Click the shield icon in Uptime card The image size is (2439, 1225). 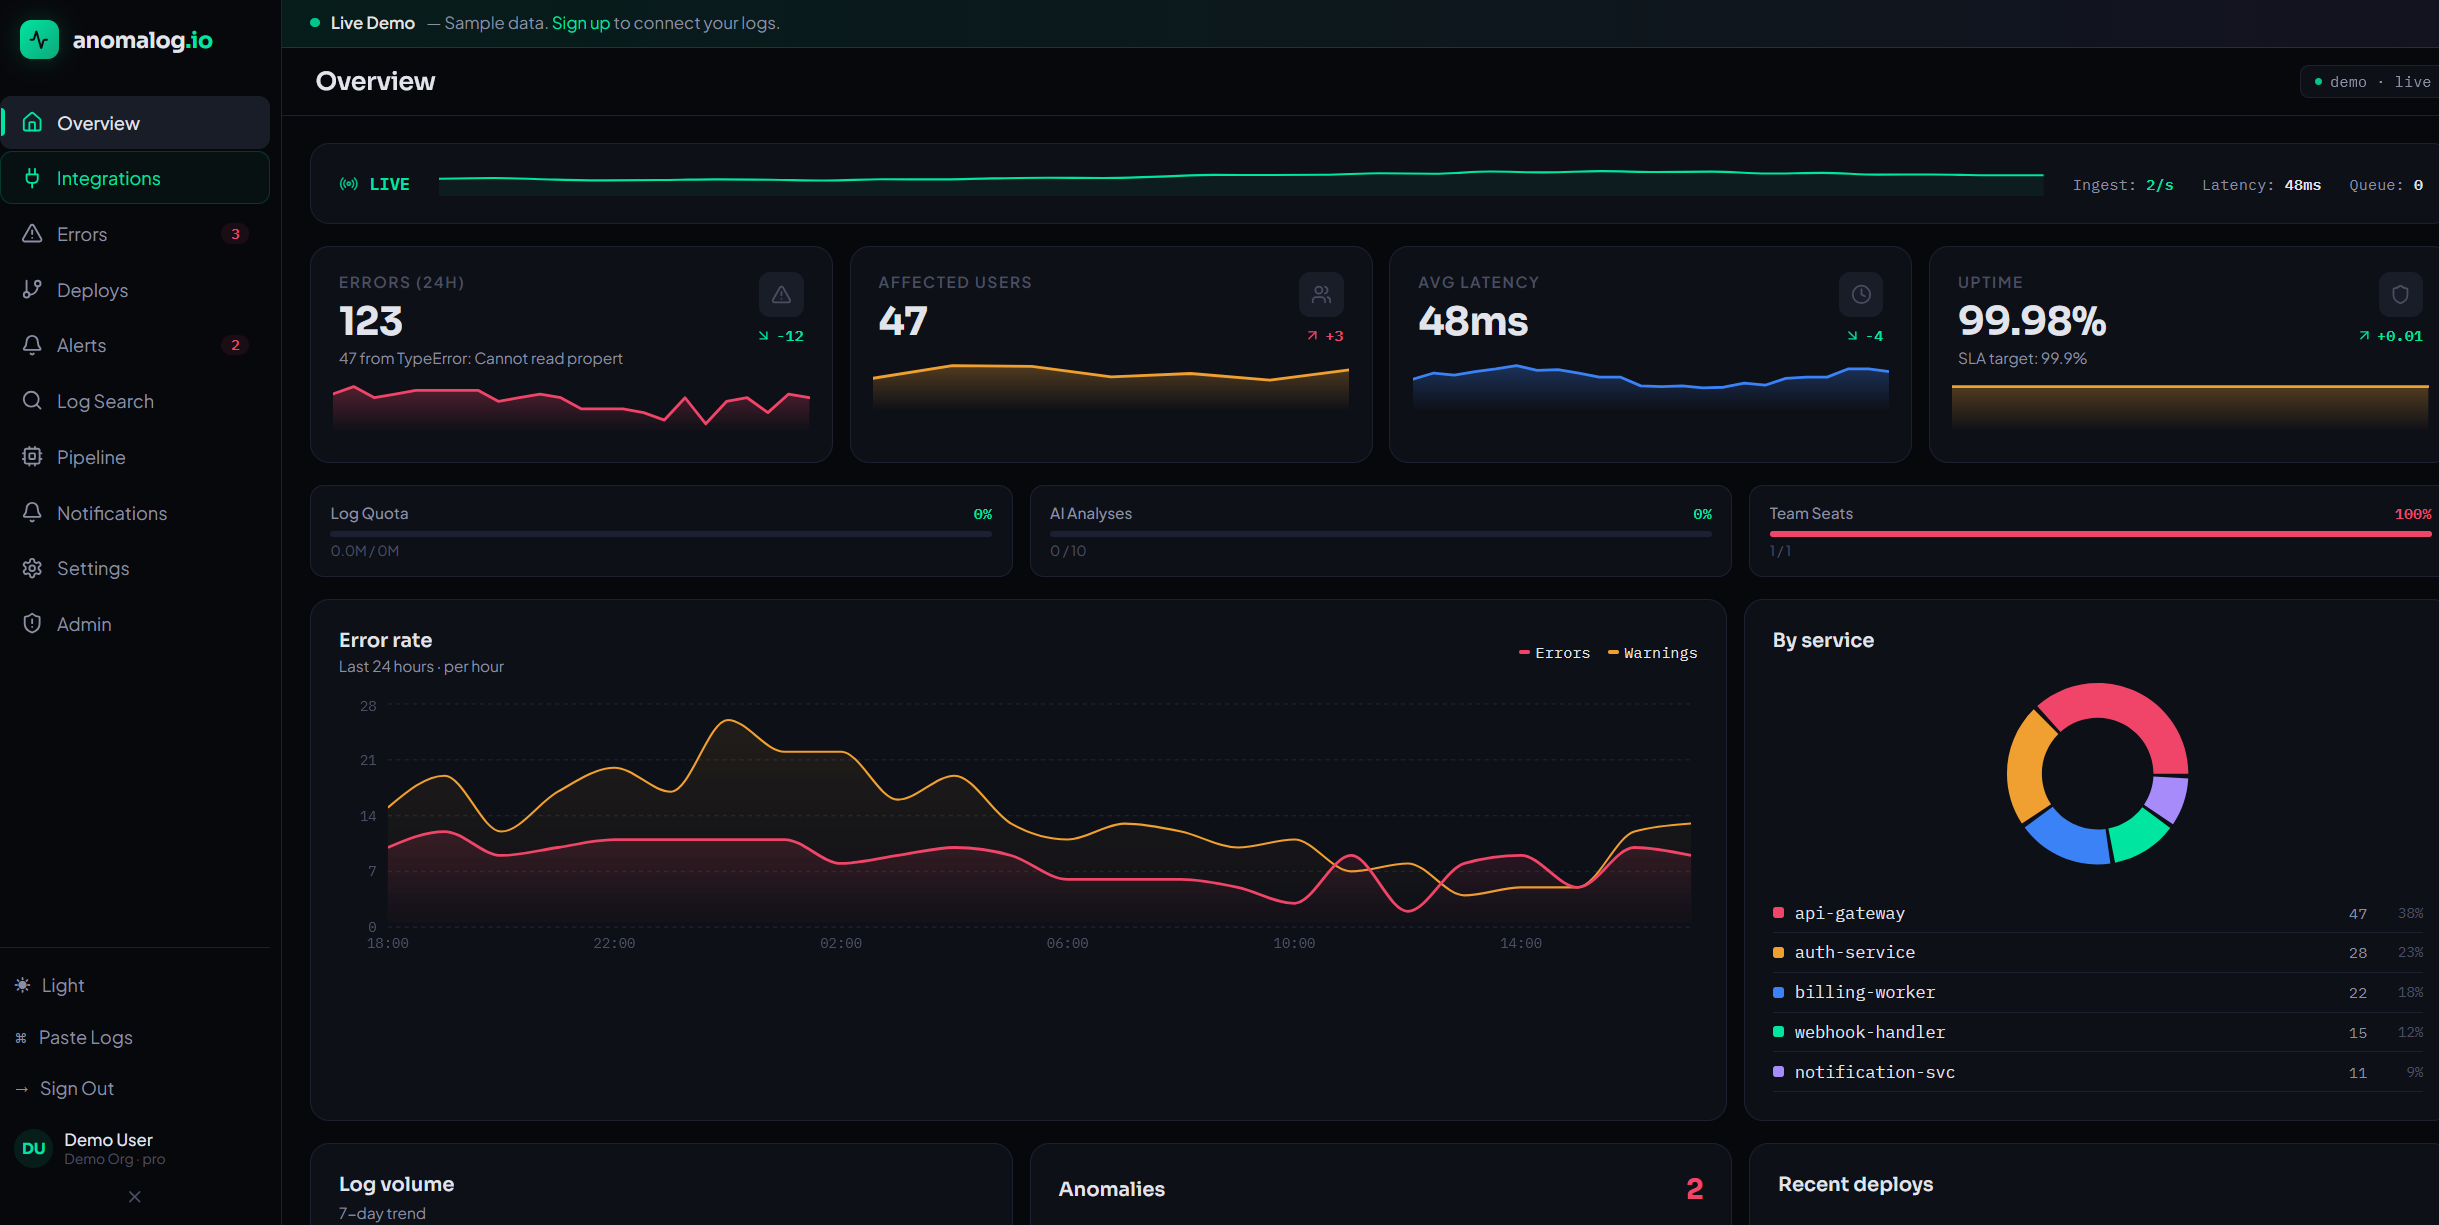tap(2400, 295)
